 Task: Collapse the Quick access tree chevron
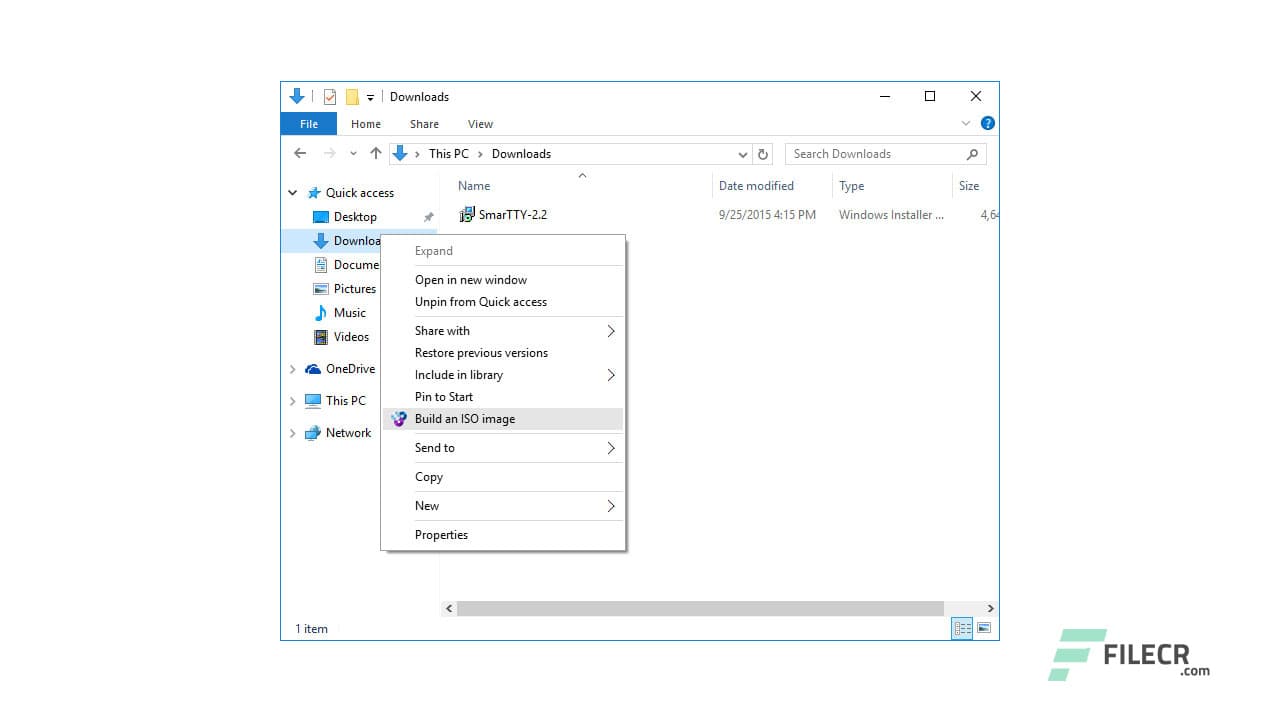(292, 192)
